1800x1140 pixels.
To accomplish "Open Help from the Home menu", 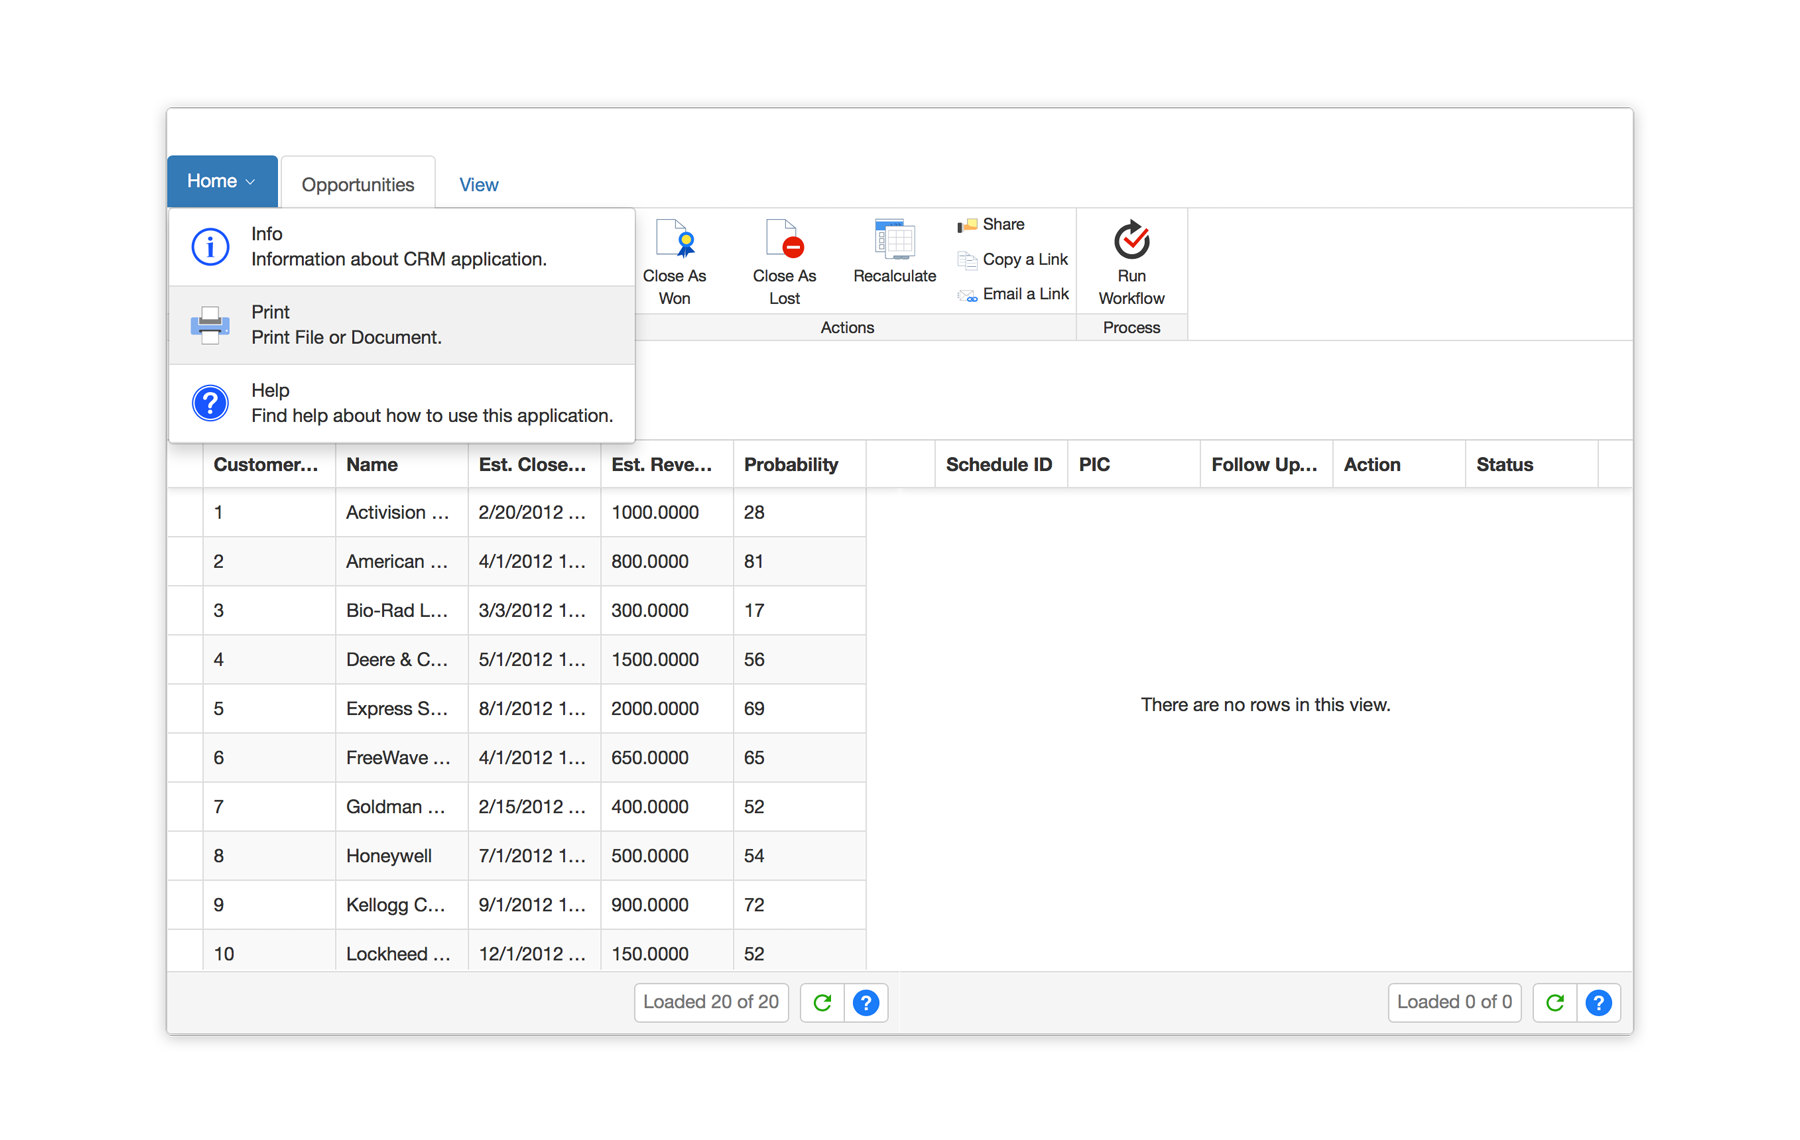I will [x=400, y=403].
